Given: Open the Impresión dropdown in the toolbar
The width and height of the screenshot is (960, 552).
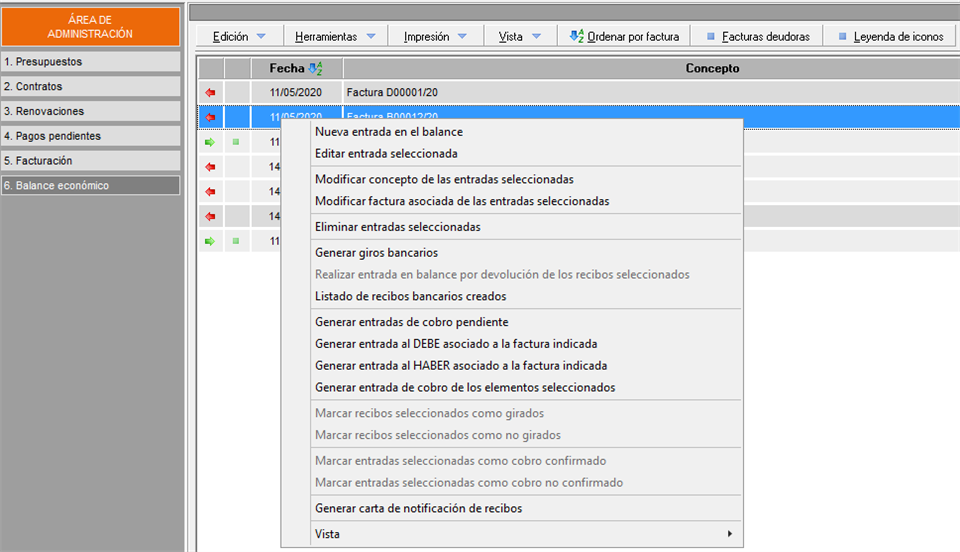Looking at the screenshot, I should pos(435,36).
